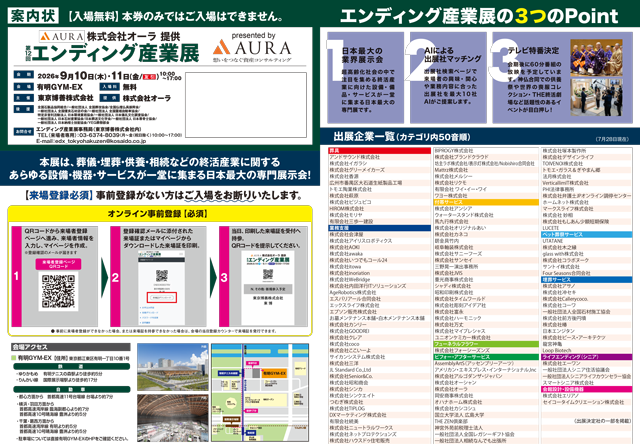Click the venue access map
640x448 pixels.
260,392
